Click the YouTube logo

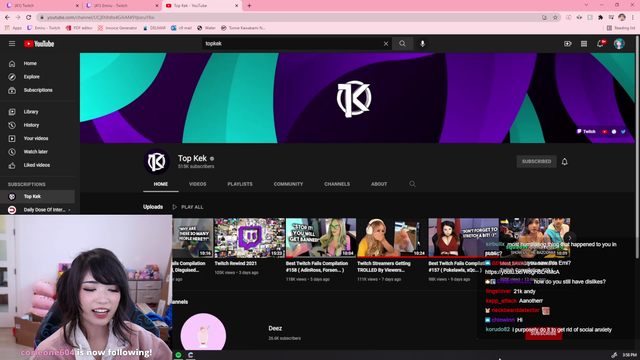point(39,44)
